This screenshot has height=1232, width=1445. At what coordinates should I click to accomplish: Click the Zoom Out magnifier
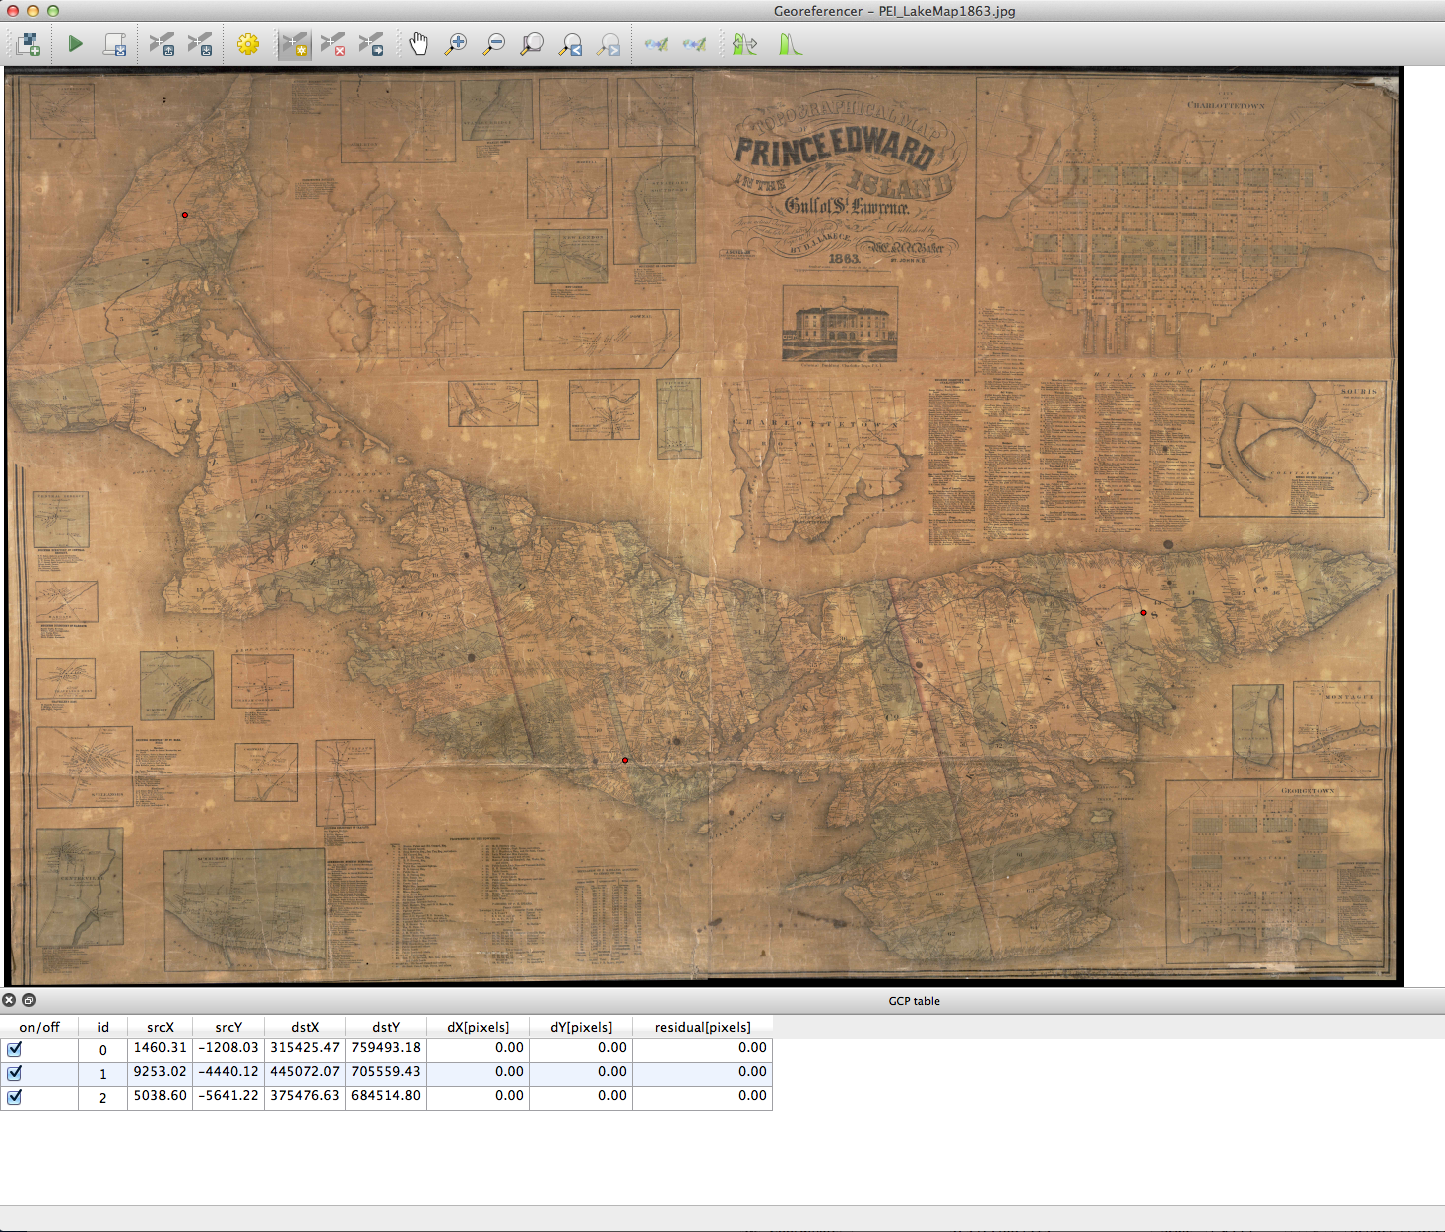coord(494,44)
